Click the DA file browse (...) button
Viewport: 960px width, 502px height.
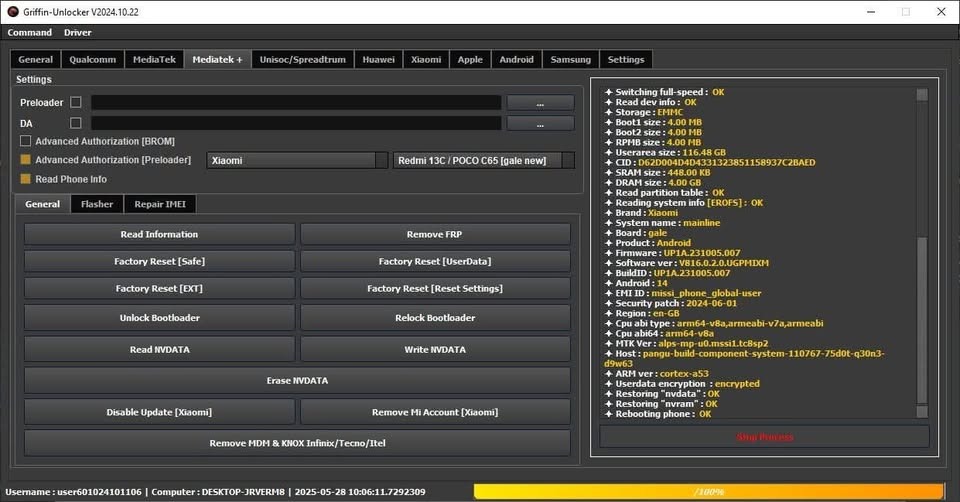tap(540, 123)
